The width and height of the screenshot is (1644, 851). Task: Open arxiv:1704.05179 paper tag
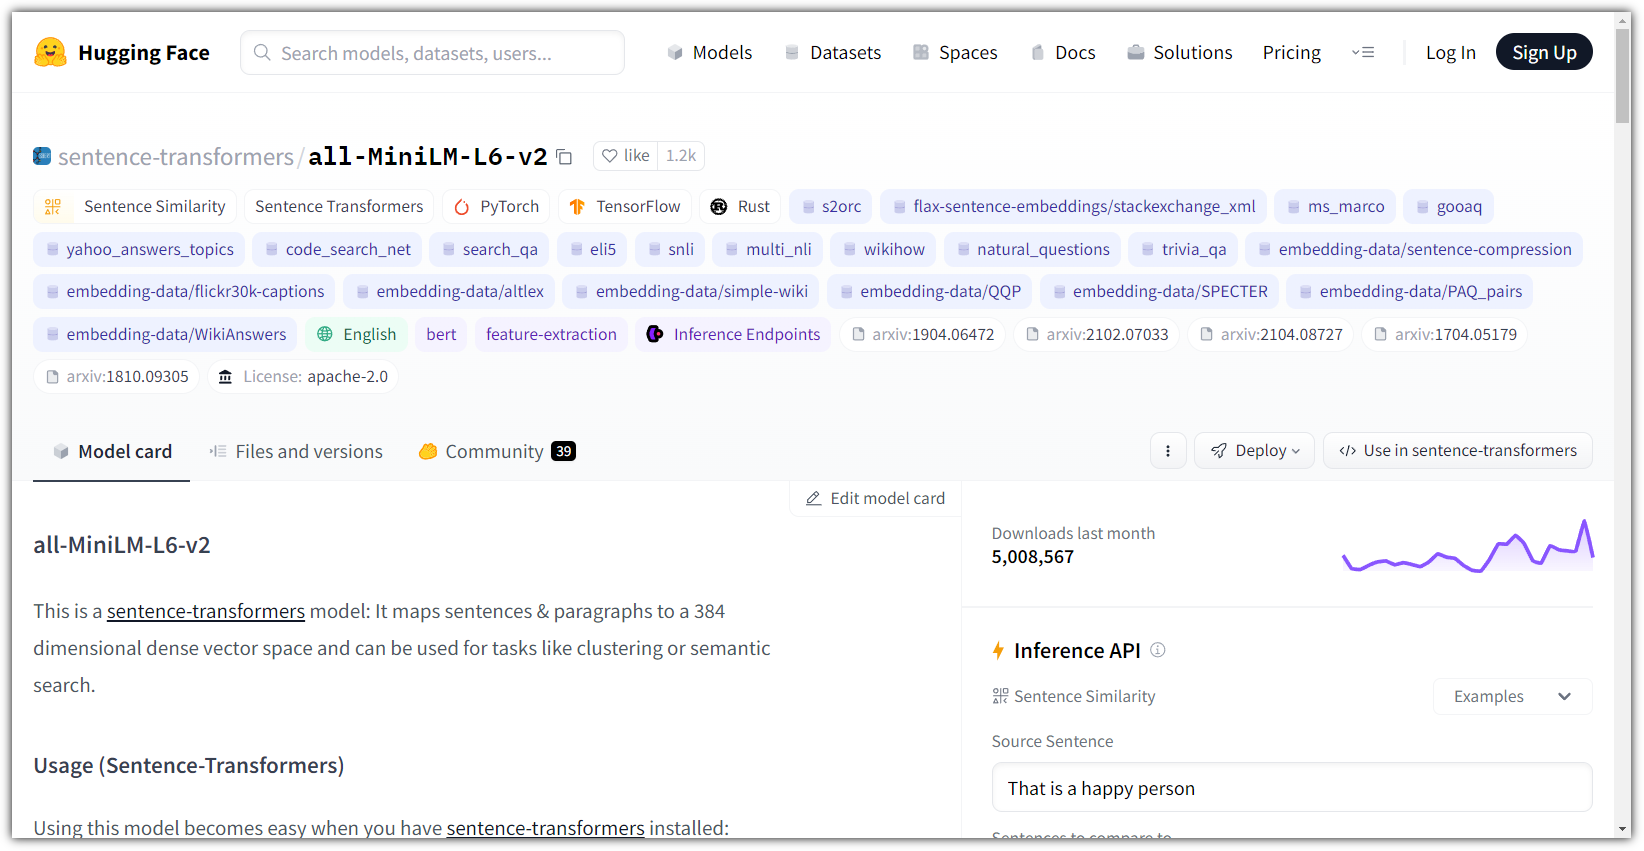1445,334
